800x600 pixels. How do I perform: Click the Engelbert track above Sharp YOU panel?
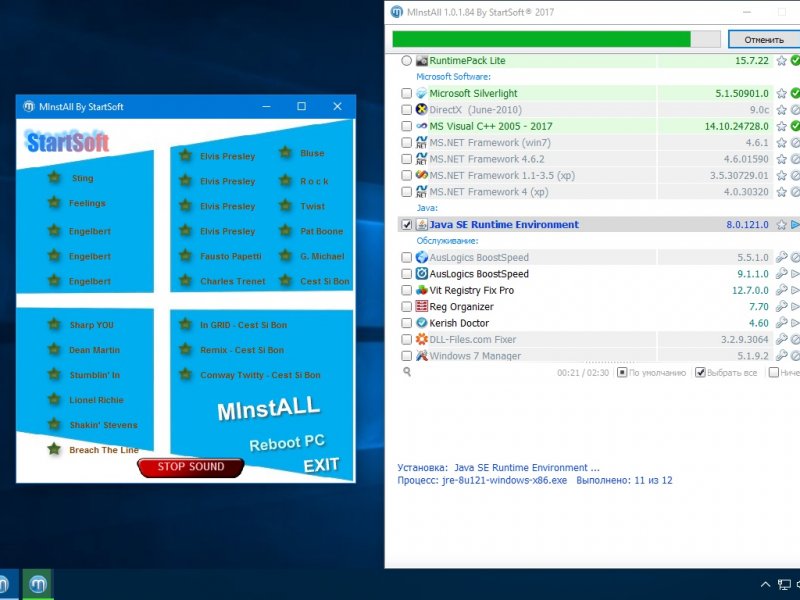tap(90, 281)
